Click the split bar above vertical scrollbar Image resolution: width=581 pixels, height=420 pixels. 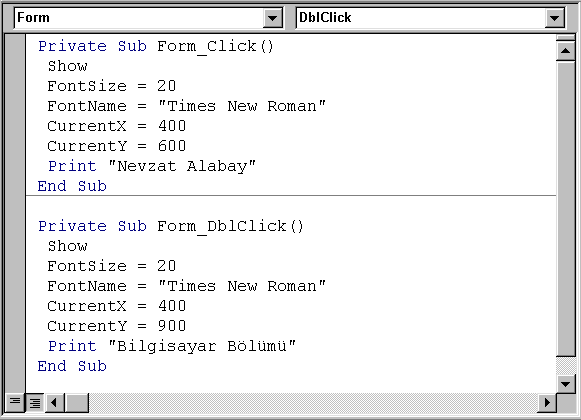565,38
